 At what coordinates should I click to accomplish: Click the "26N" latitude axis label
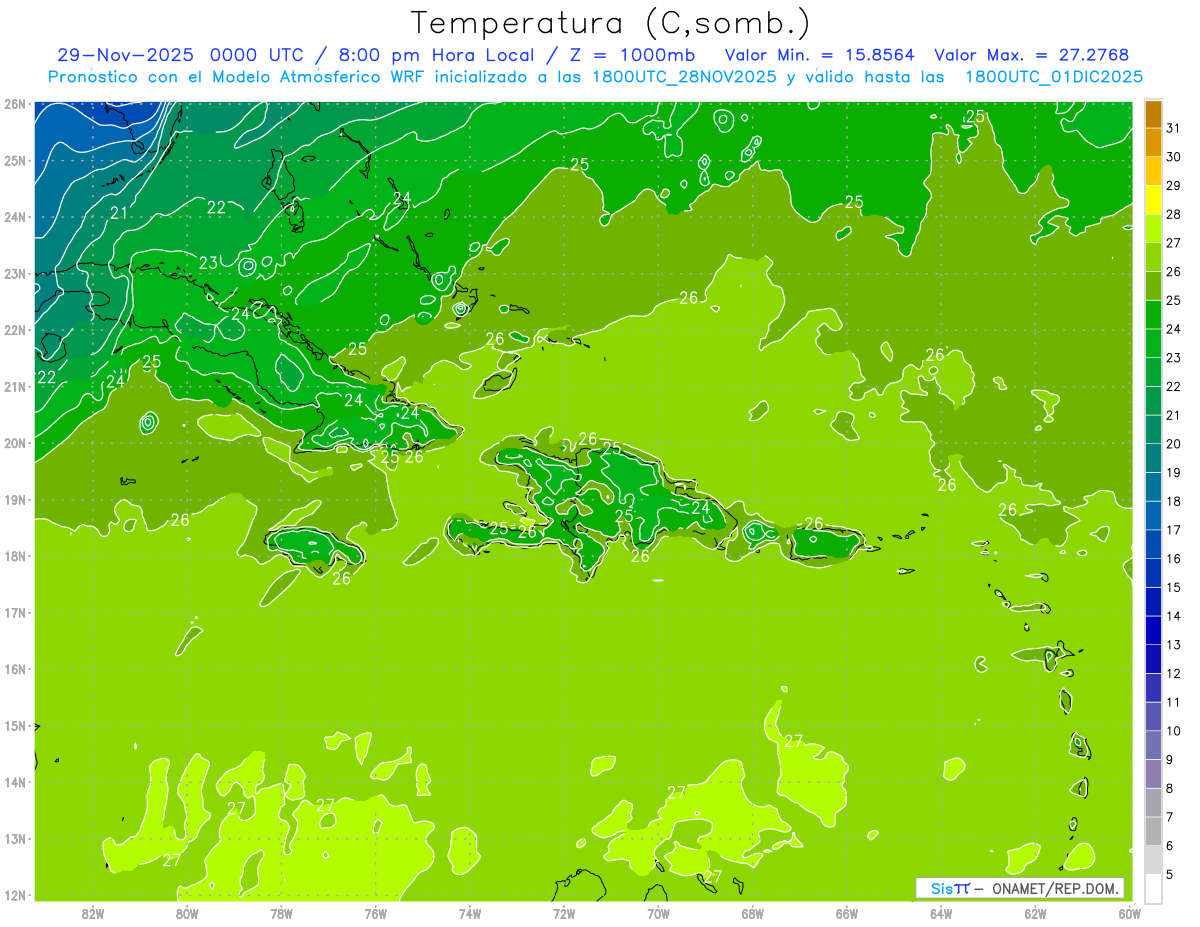tap(15, 104)
